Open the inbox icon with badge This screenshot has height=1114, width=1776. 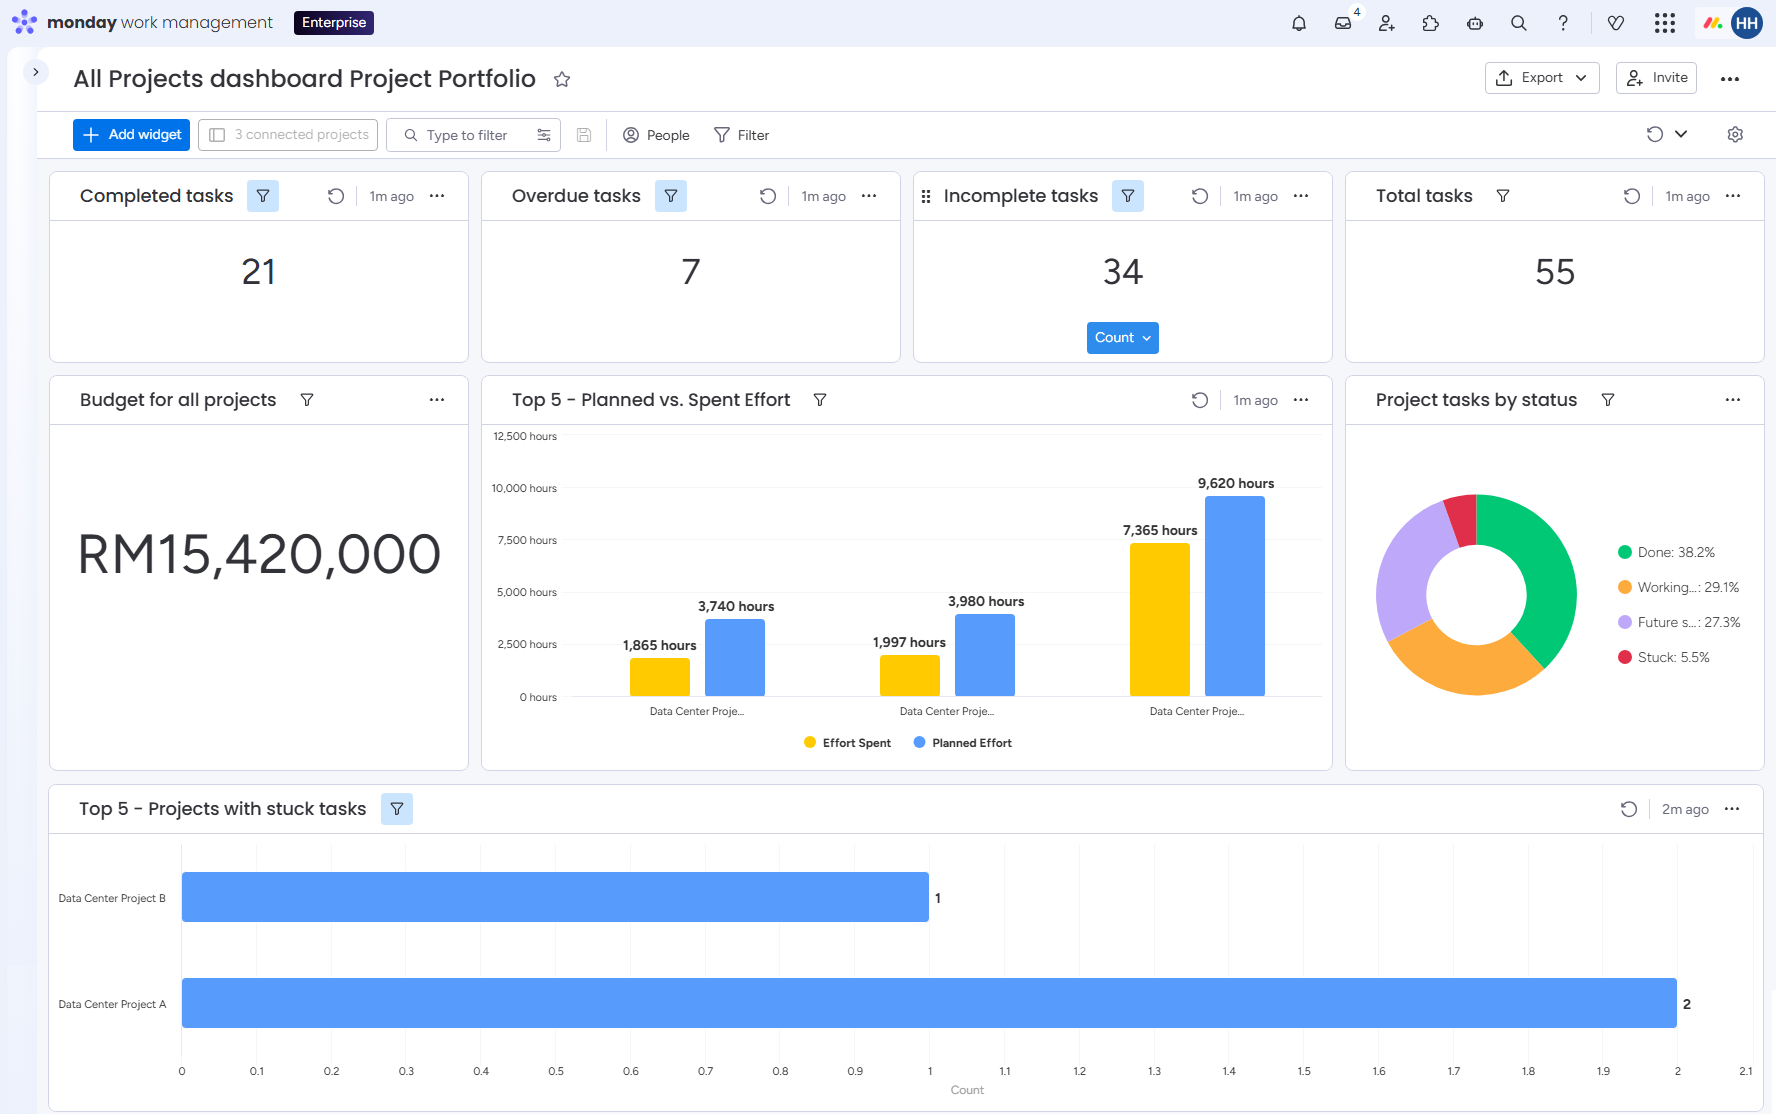[x=1343, y=23]
